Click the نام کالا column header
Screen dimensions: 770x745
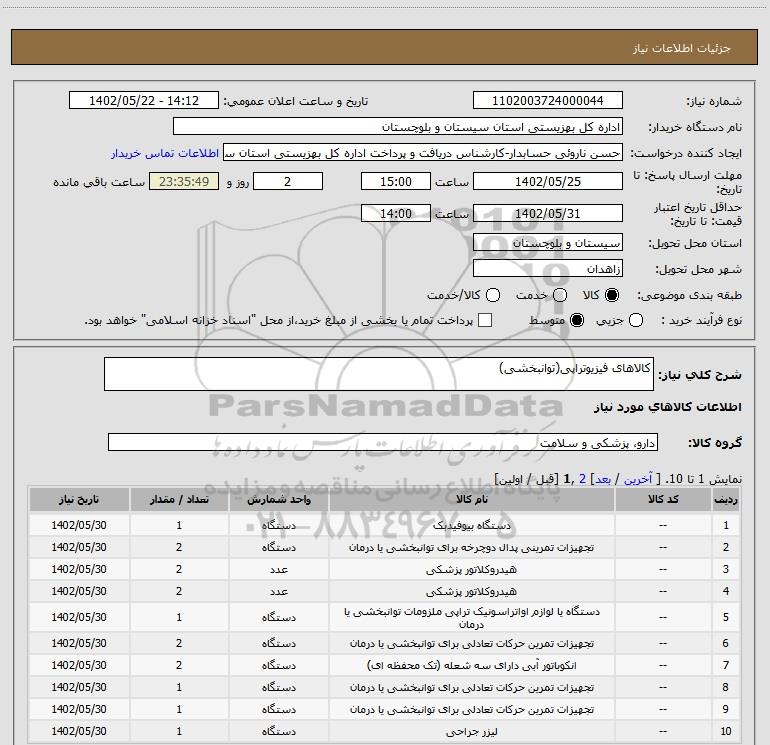pyautogui.click(x=471, y=499)
